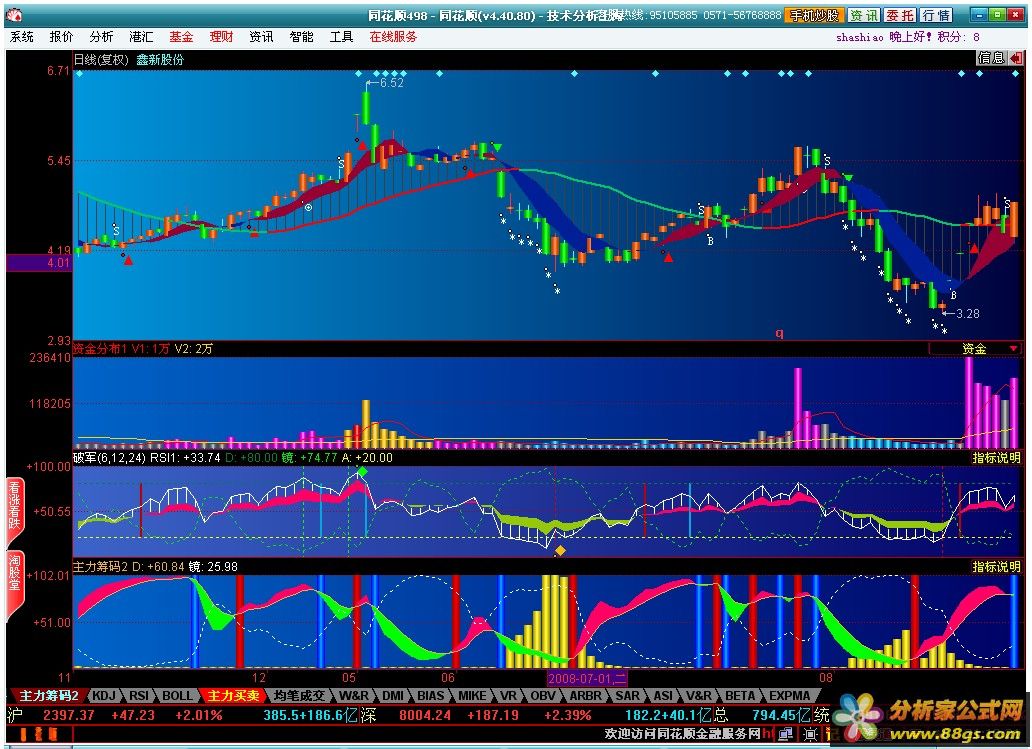The image size is (1032, 749).
Task: Open 指标说明 for the 主力筹码2 indicator
Action: (x=996, y=567)
